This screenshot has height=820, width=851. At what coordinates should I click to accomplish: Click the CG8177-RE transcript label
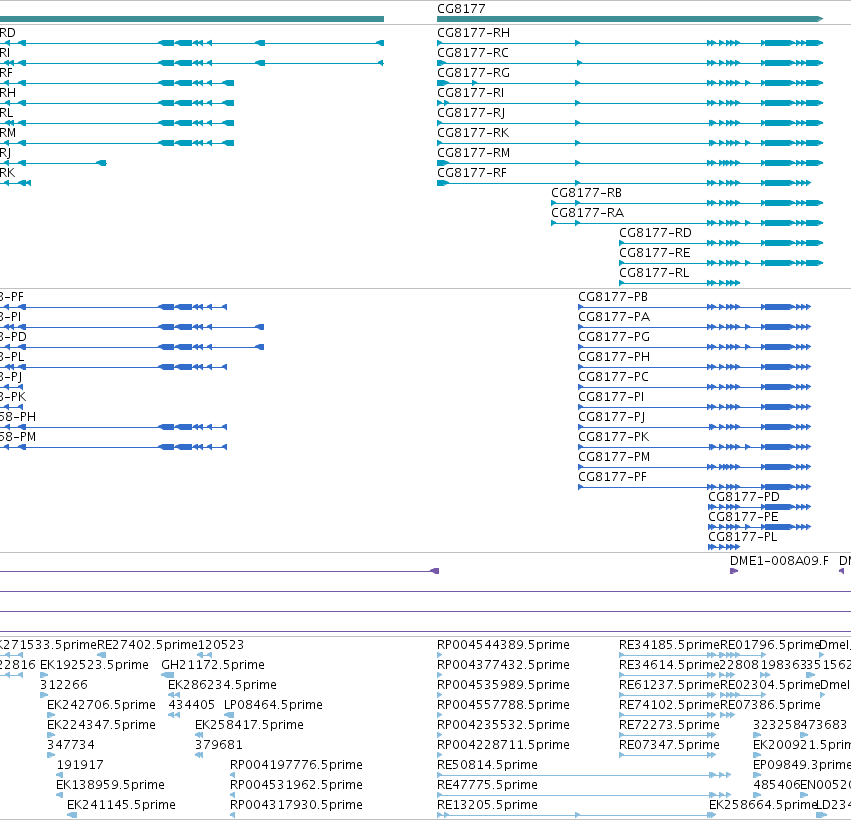pos(655,253)
